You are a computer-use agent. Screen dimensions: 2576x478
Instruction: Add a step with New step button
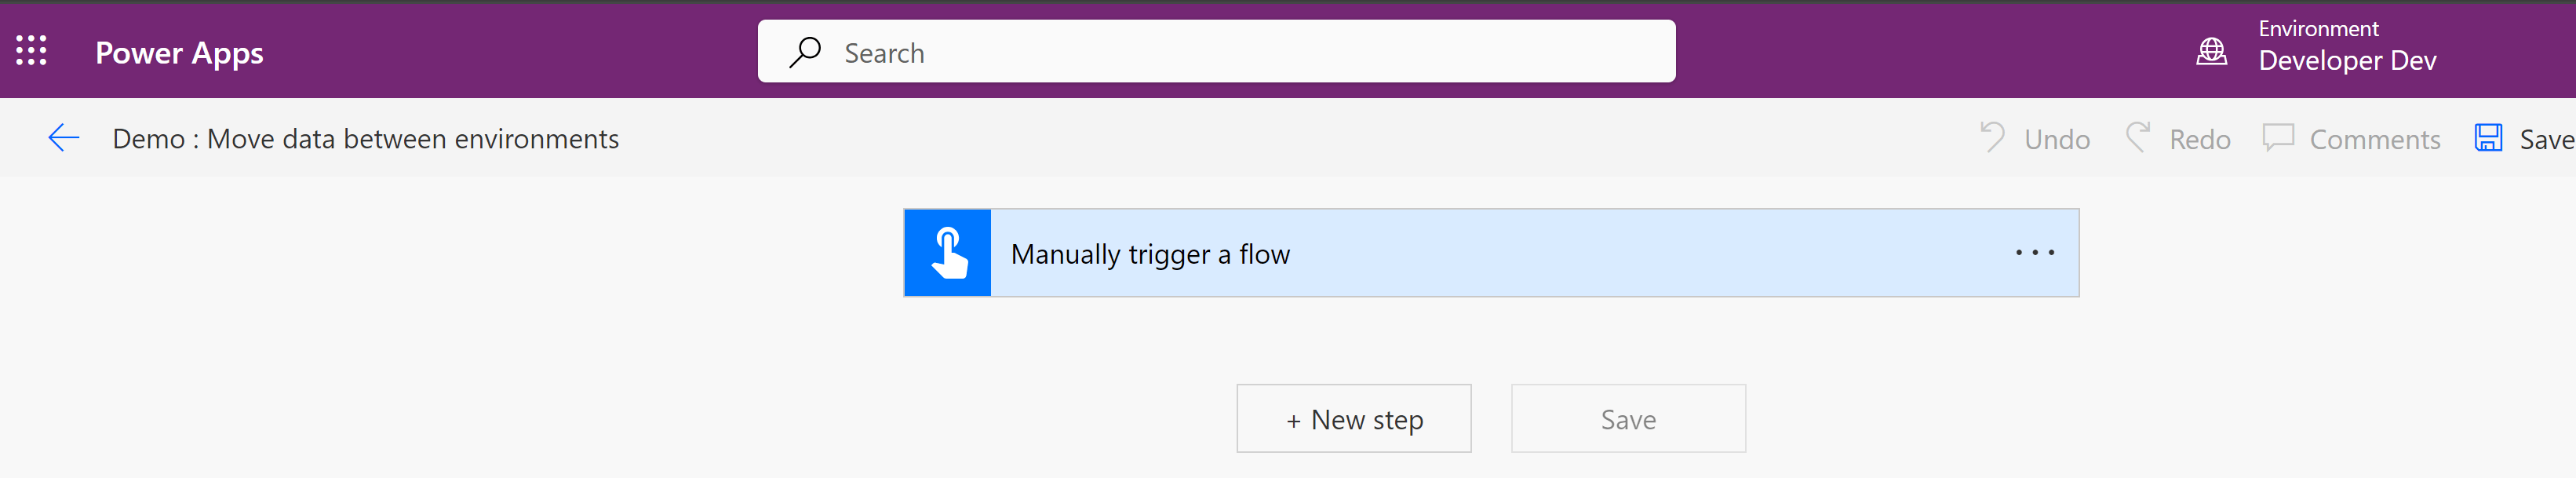[x=1354, y=419]
